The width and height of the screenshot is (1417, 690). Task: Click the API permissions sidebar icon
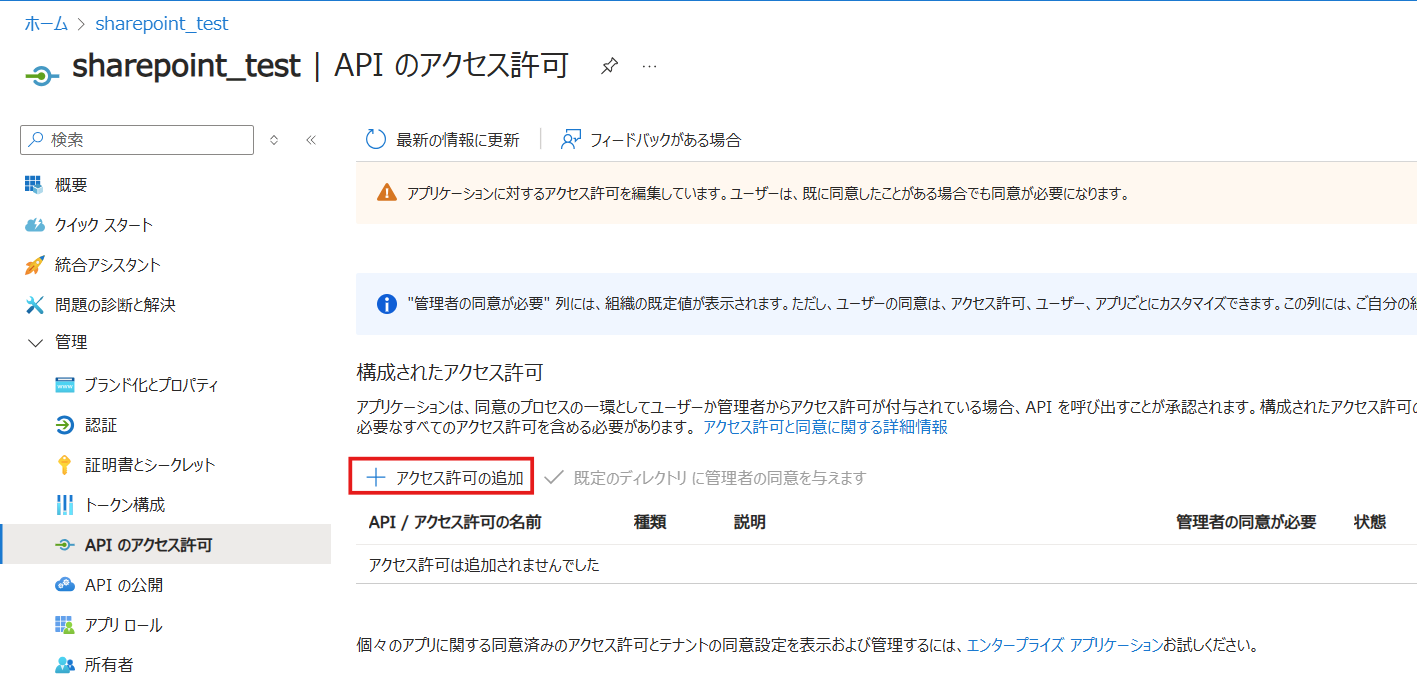click(65, 545)
